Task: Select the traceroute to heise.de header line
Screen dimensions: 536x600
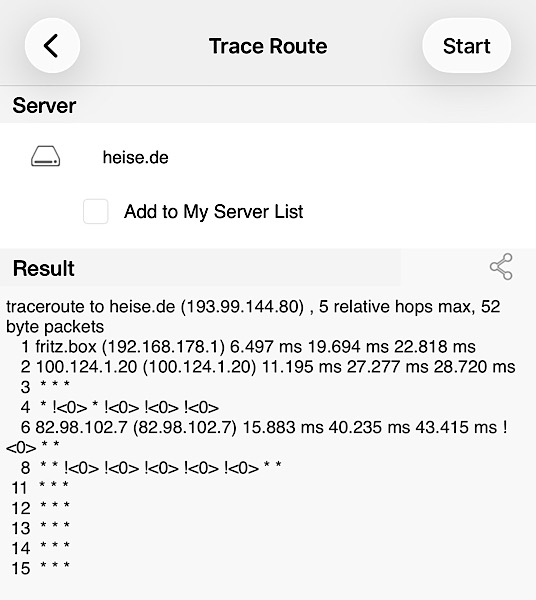Action: pos(253,316)
